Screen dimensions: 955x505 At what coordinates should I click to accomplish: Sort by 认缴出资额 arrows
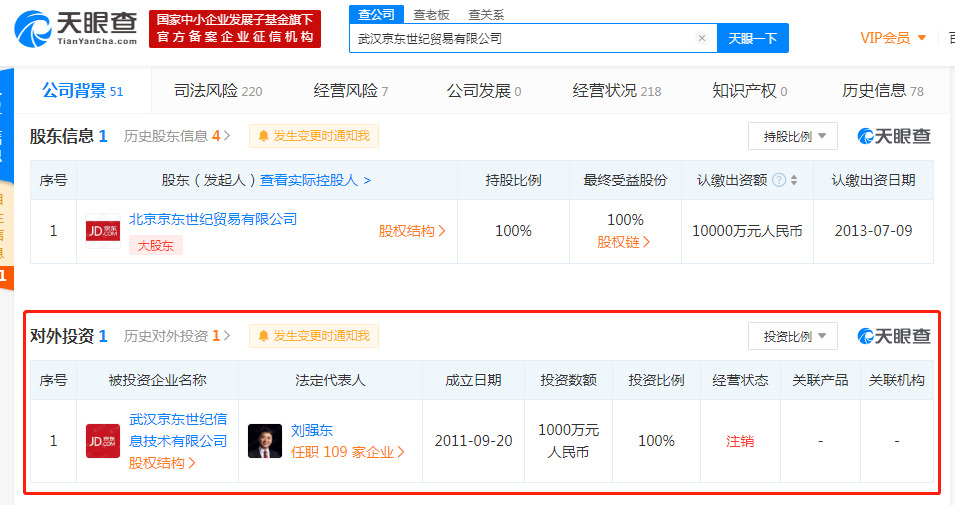pyautogui.click(x=794, y=180)
